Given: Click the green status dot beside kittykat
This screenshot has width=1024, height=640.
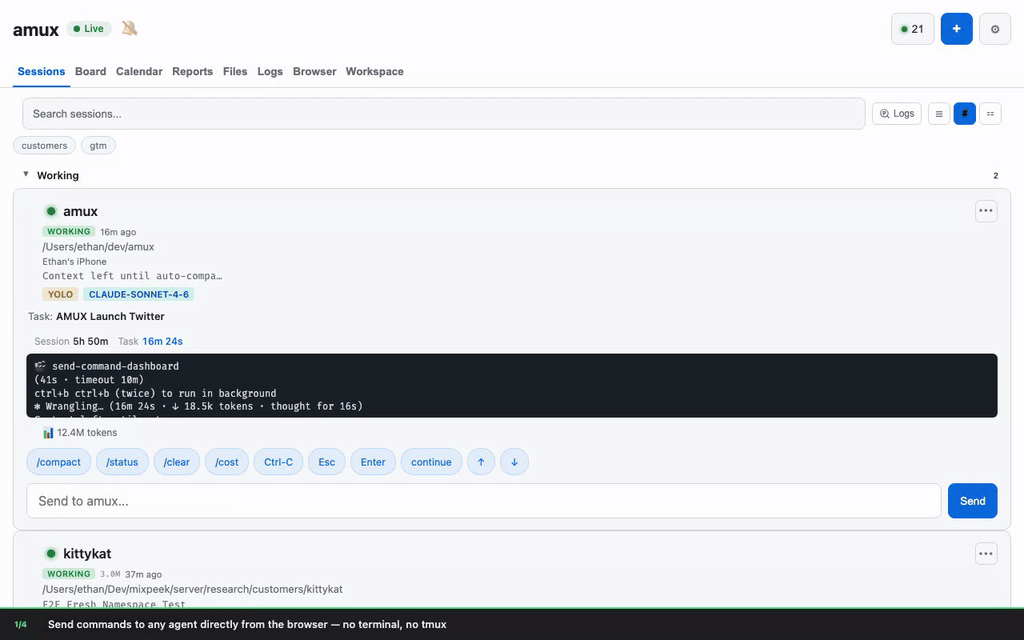Looking at the screenshot, I should (x=51, y=553).
